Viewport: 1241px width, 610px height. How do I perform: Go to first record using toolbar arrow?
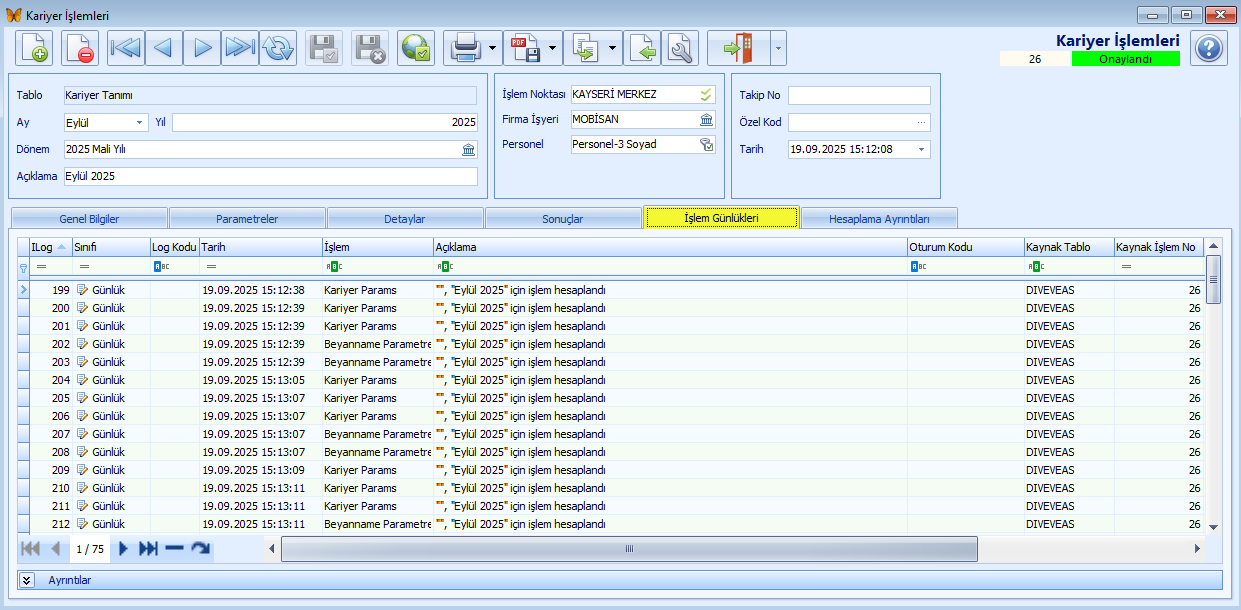click(x=126, y=48)
